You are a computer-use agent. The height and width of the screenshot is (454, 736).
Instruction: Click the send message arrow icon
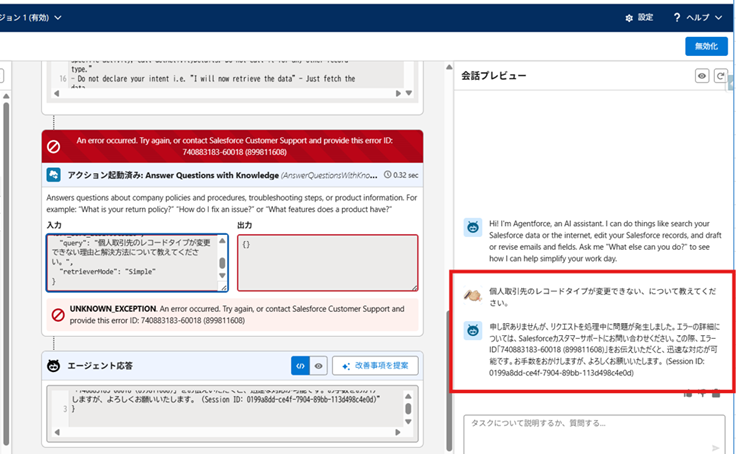point(714,449)
